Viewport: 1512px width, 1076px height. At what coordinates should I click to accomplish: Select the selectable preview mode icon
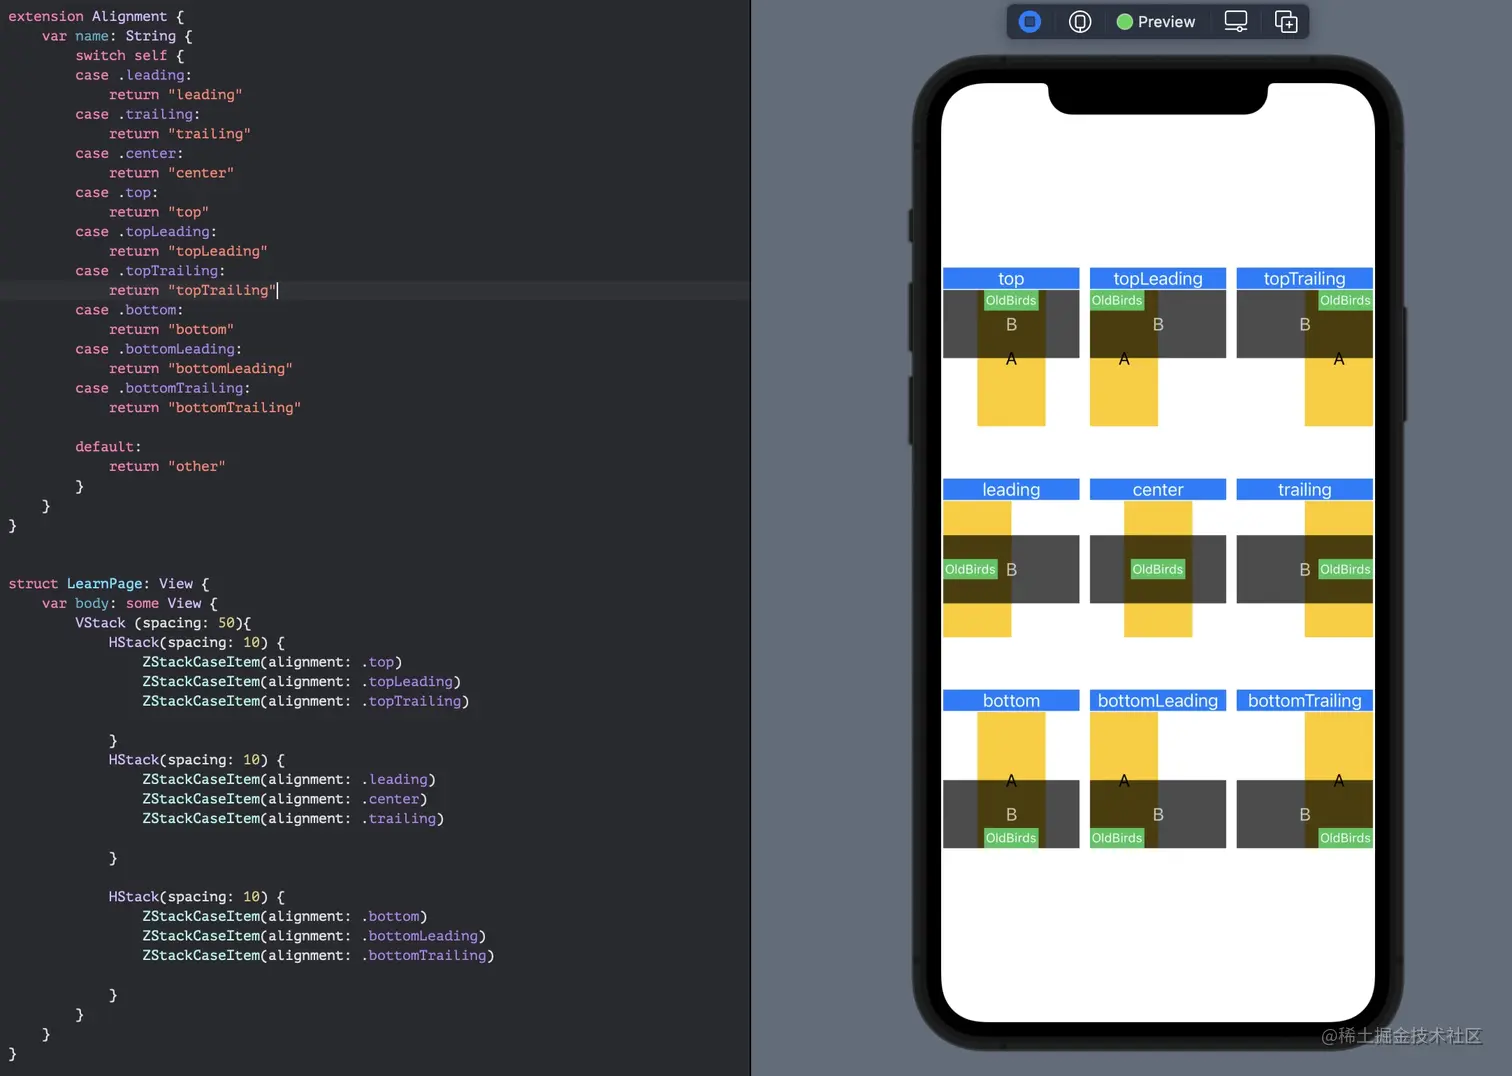1080,21
